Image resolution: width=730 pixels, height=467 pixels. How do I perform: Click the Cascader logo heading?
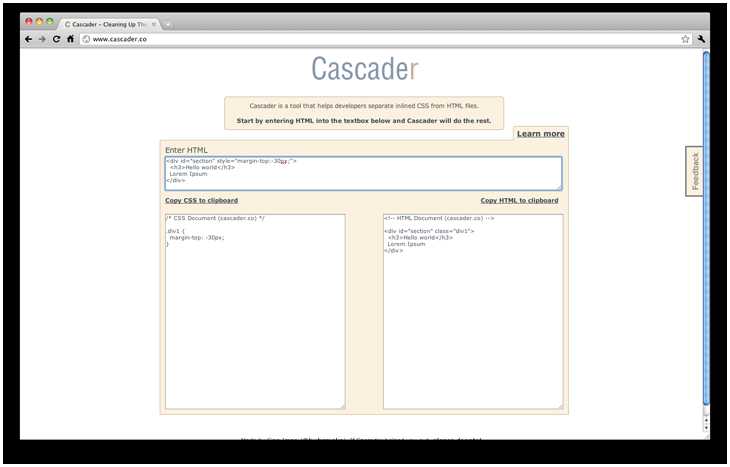pos(365,69)
